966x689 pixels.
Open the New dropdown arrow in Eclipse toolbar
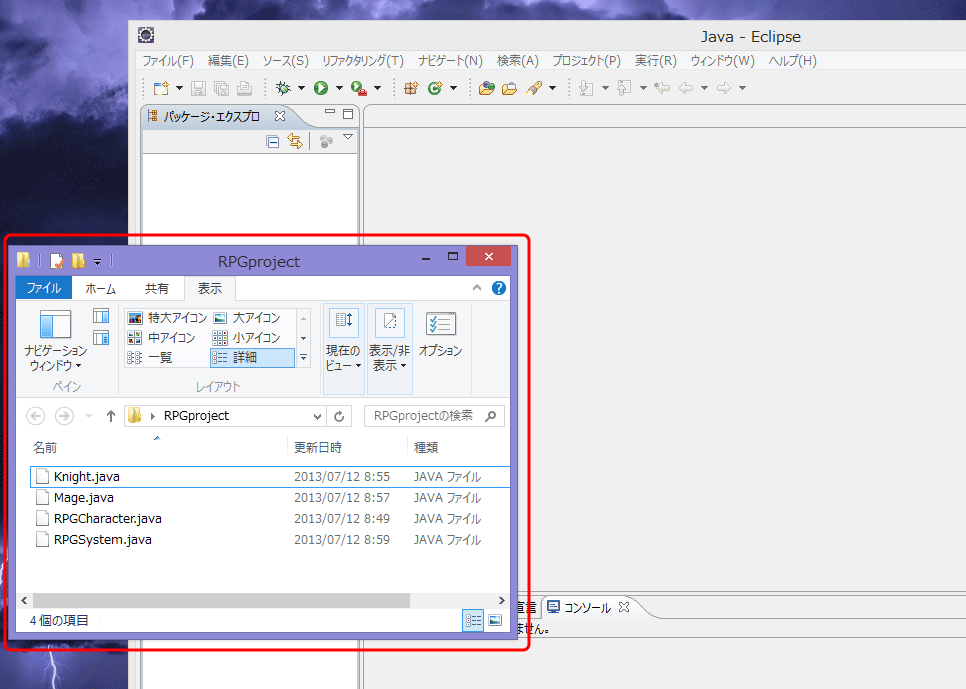click(179, 88)
